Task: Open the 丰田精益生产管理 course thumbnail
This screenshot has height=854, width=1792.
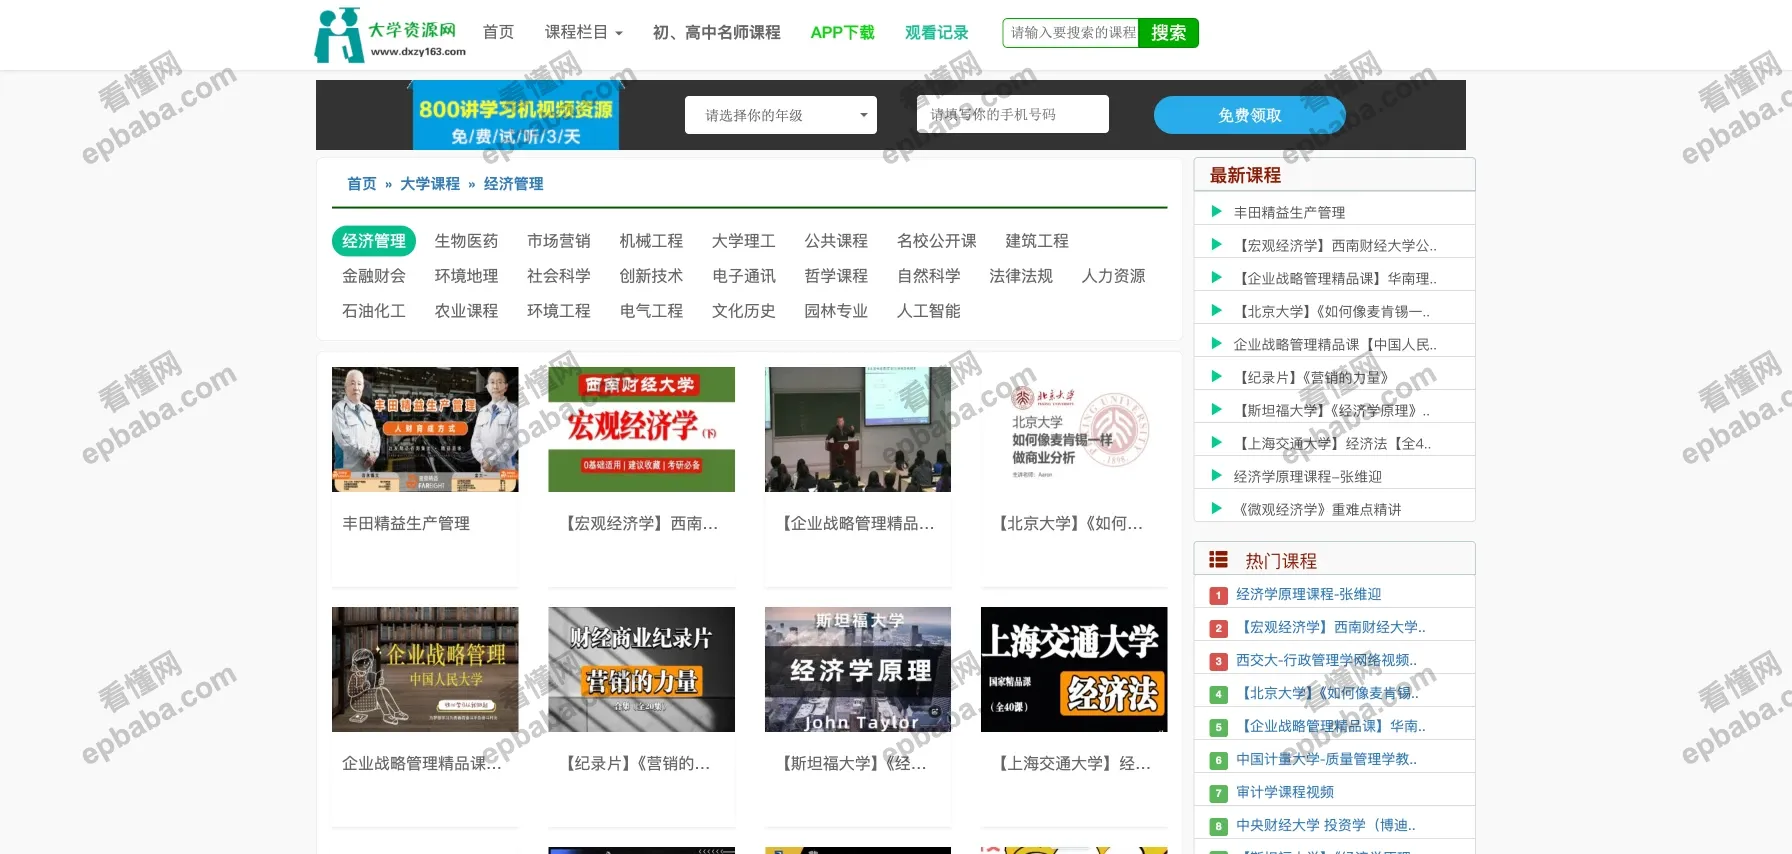Action: pyautogui.click(x=425, y=429)
